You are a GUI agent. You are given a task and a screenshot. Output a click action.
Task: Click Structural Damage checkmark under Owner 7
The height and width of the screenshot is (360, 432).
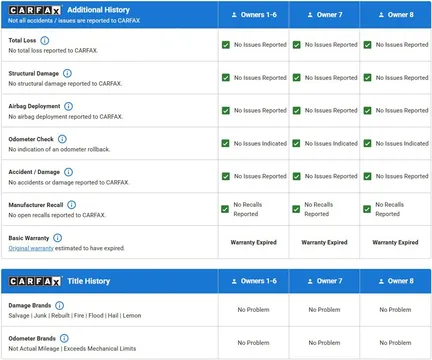(297, 78)
